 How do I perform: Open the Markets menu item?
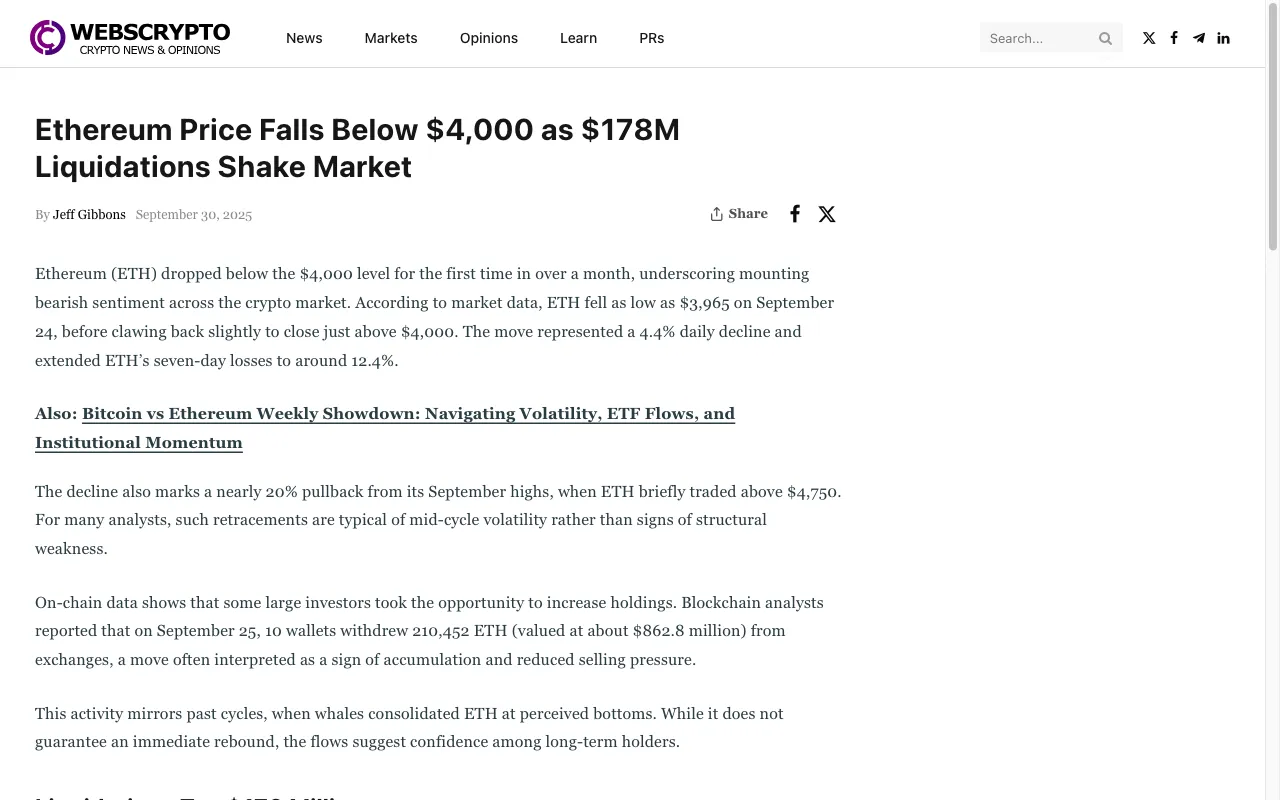tap(391, 38)
